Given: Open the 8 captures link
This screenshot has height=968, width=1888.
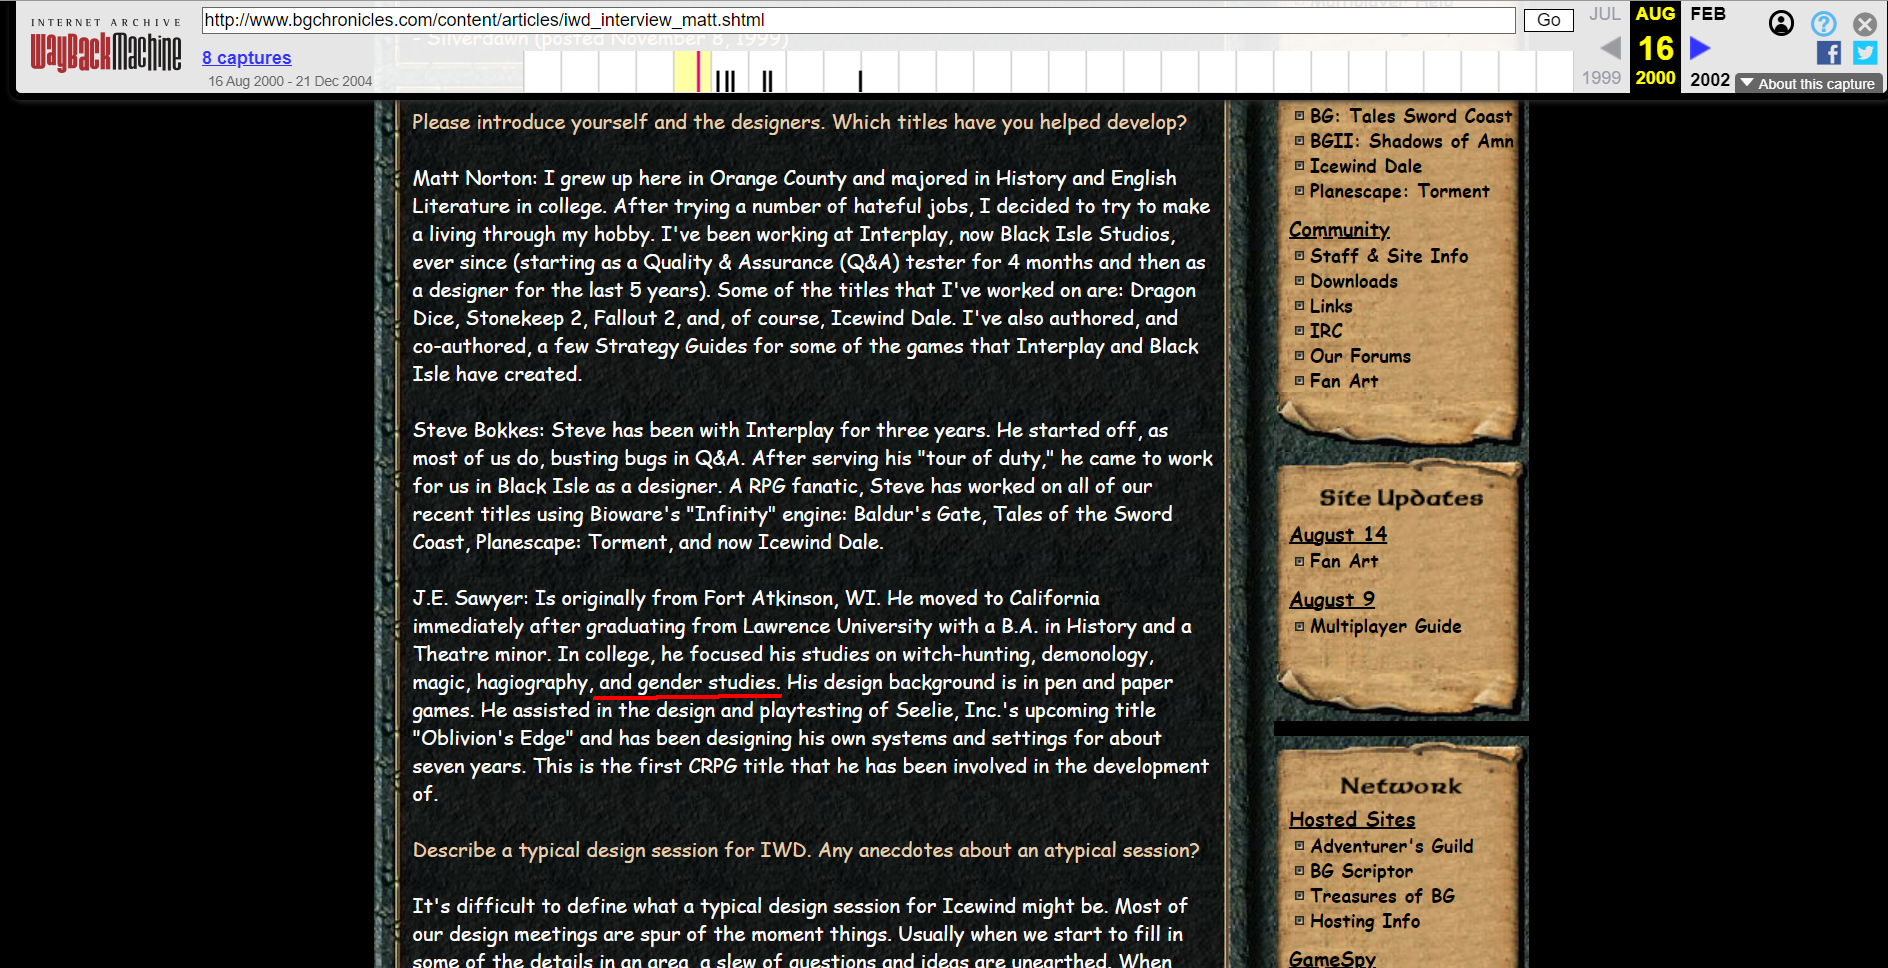Looking at the screenshot, I should (246, 58).
